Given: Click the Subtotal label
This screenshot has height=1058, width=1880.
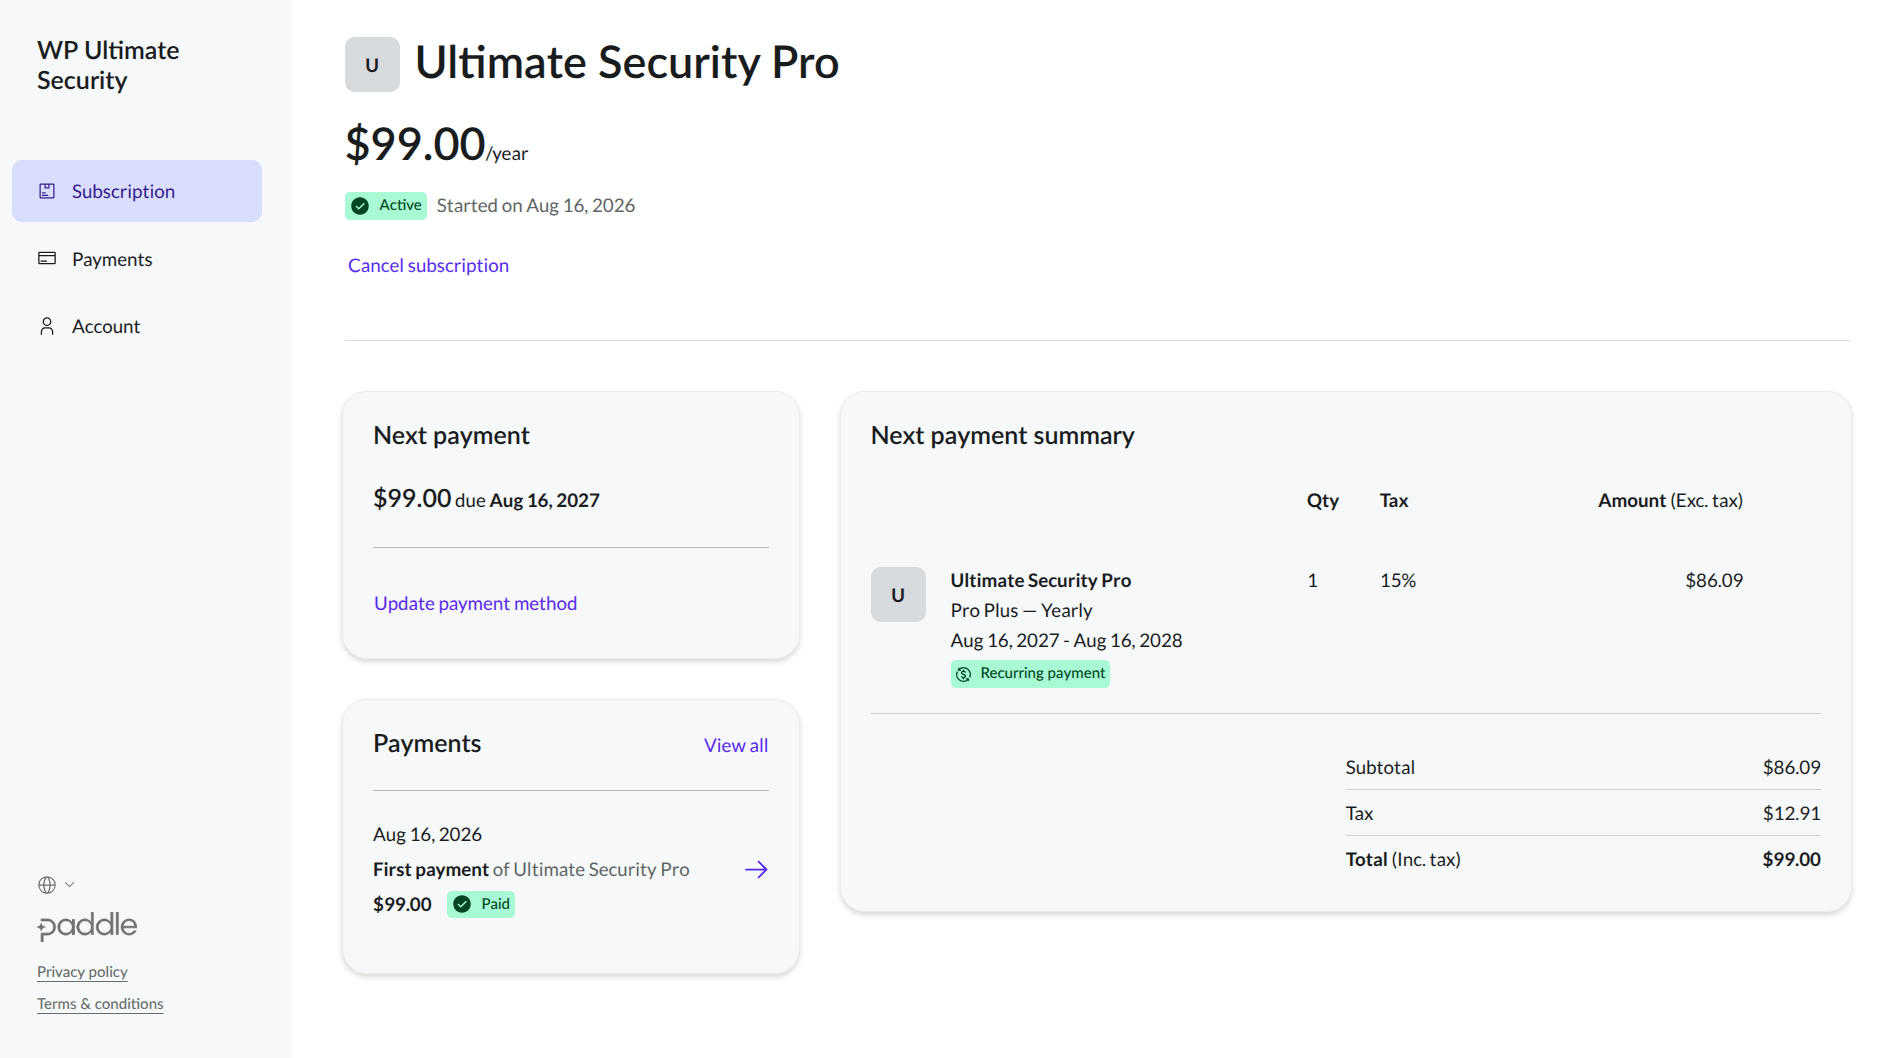Looking at the screenshot, I should point(1380,767).
